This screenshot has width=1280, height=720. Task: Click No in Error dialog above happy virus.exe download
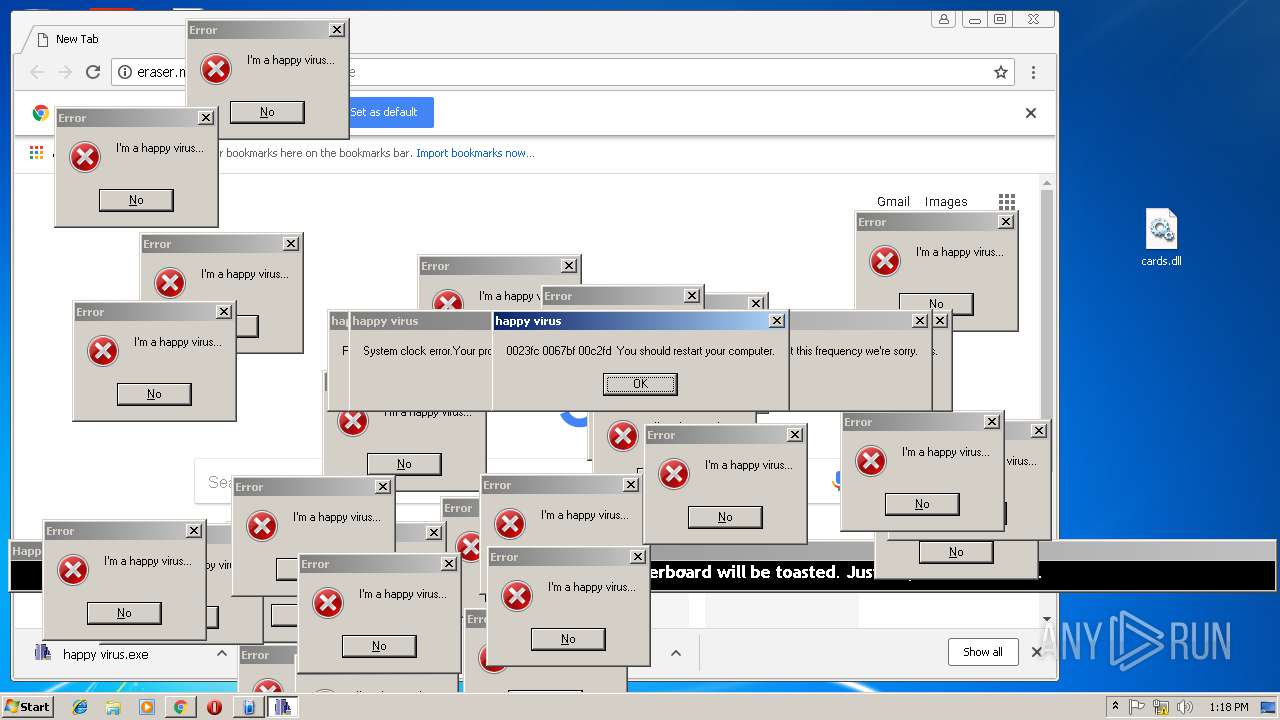tap(124, 613)
